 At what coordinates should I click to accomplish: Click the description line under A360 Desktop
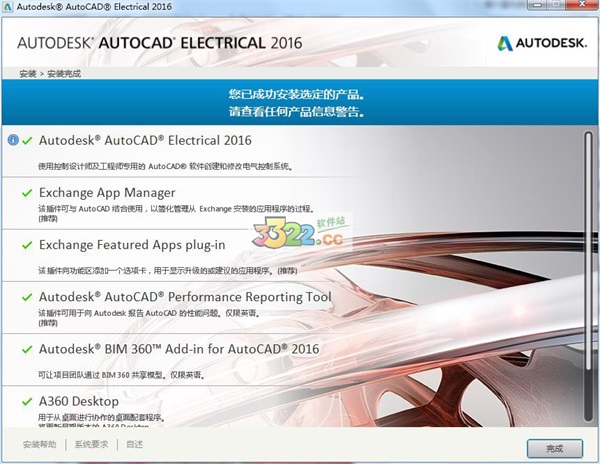tap(101, 417)
